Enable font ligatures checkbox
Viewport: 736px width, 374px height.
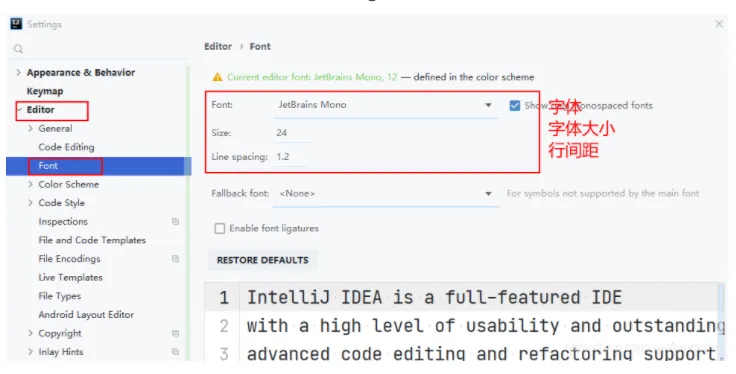[219, 229]
